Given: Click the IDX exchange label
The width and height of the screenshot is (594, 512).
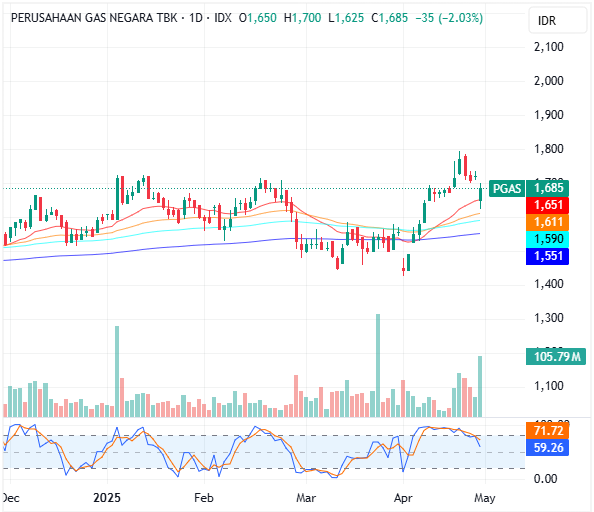Looking at the screenshot, I should [223, 18].
